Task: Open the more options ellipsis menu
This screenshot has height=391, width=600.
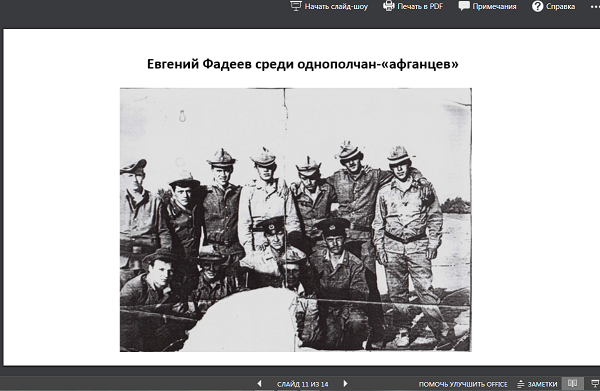Action: pos(595,7)
